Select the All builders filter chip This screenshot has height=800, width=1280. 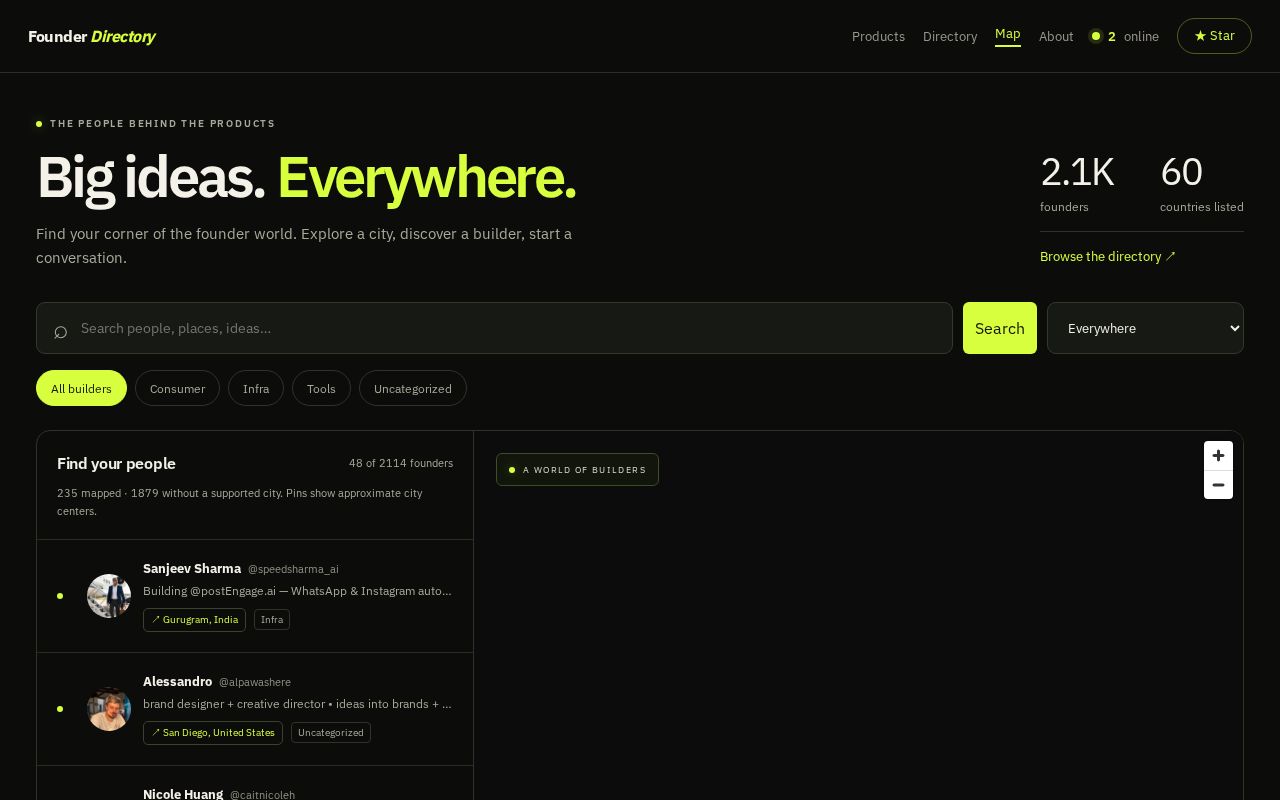pyautogui.click(x=81, y=388)
